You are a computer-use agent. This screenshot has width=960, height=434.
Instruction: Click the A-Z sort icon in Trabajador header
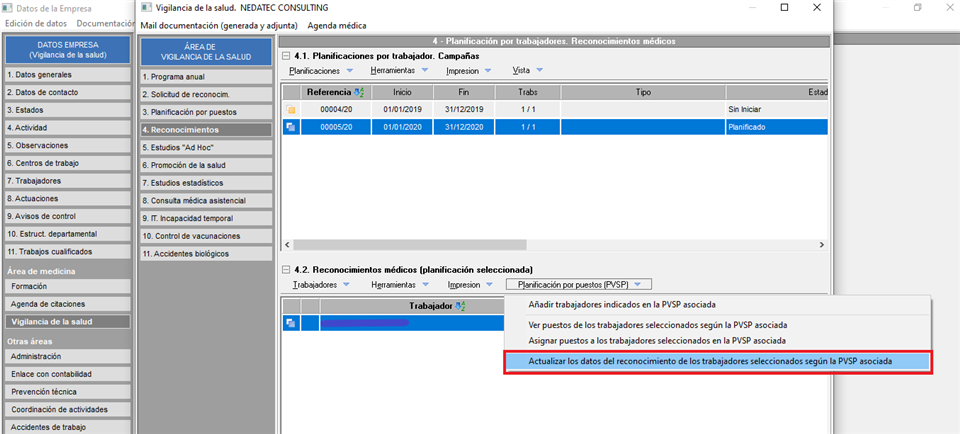click(460, 306)
